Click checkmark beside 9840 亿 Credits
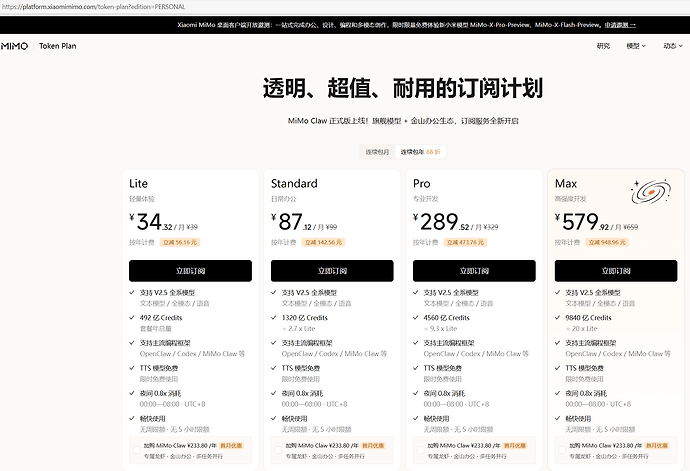Viewport: 690px width, 471px height. pyautogui.click(x=558, y=317)
